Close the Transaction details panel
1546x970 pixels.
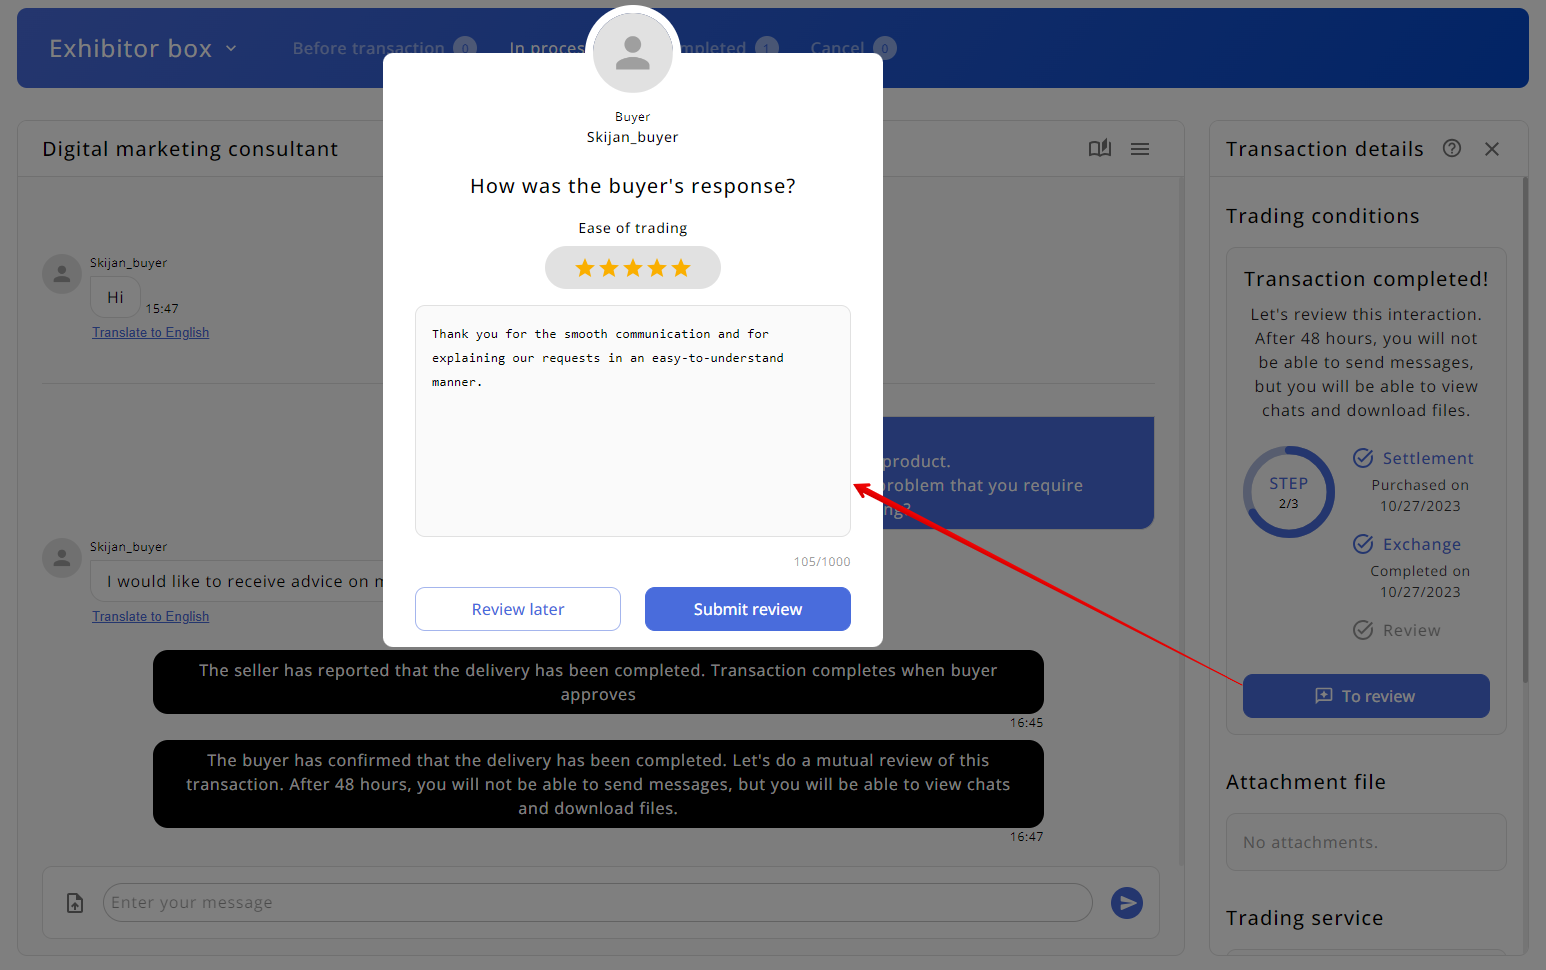(x=1492, y=149)
